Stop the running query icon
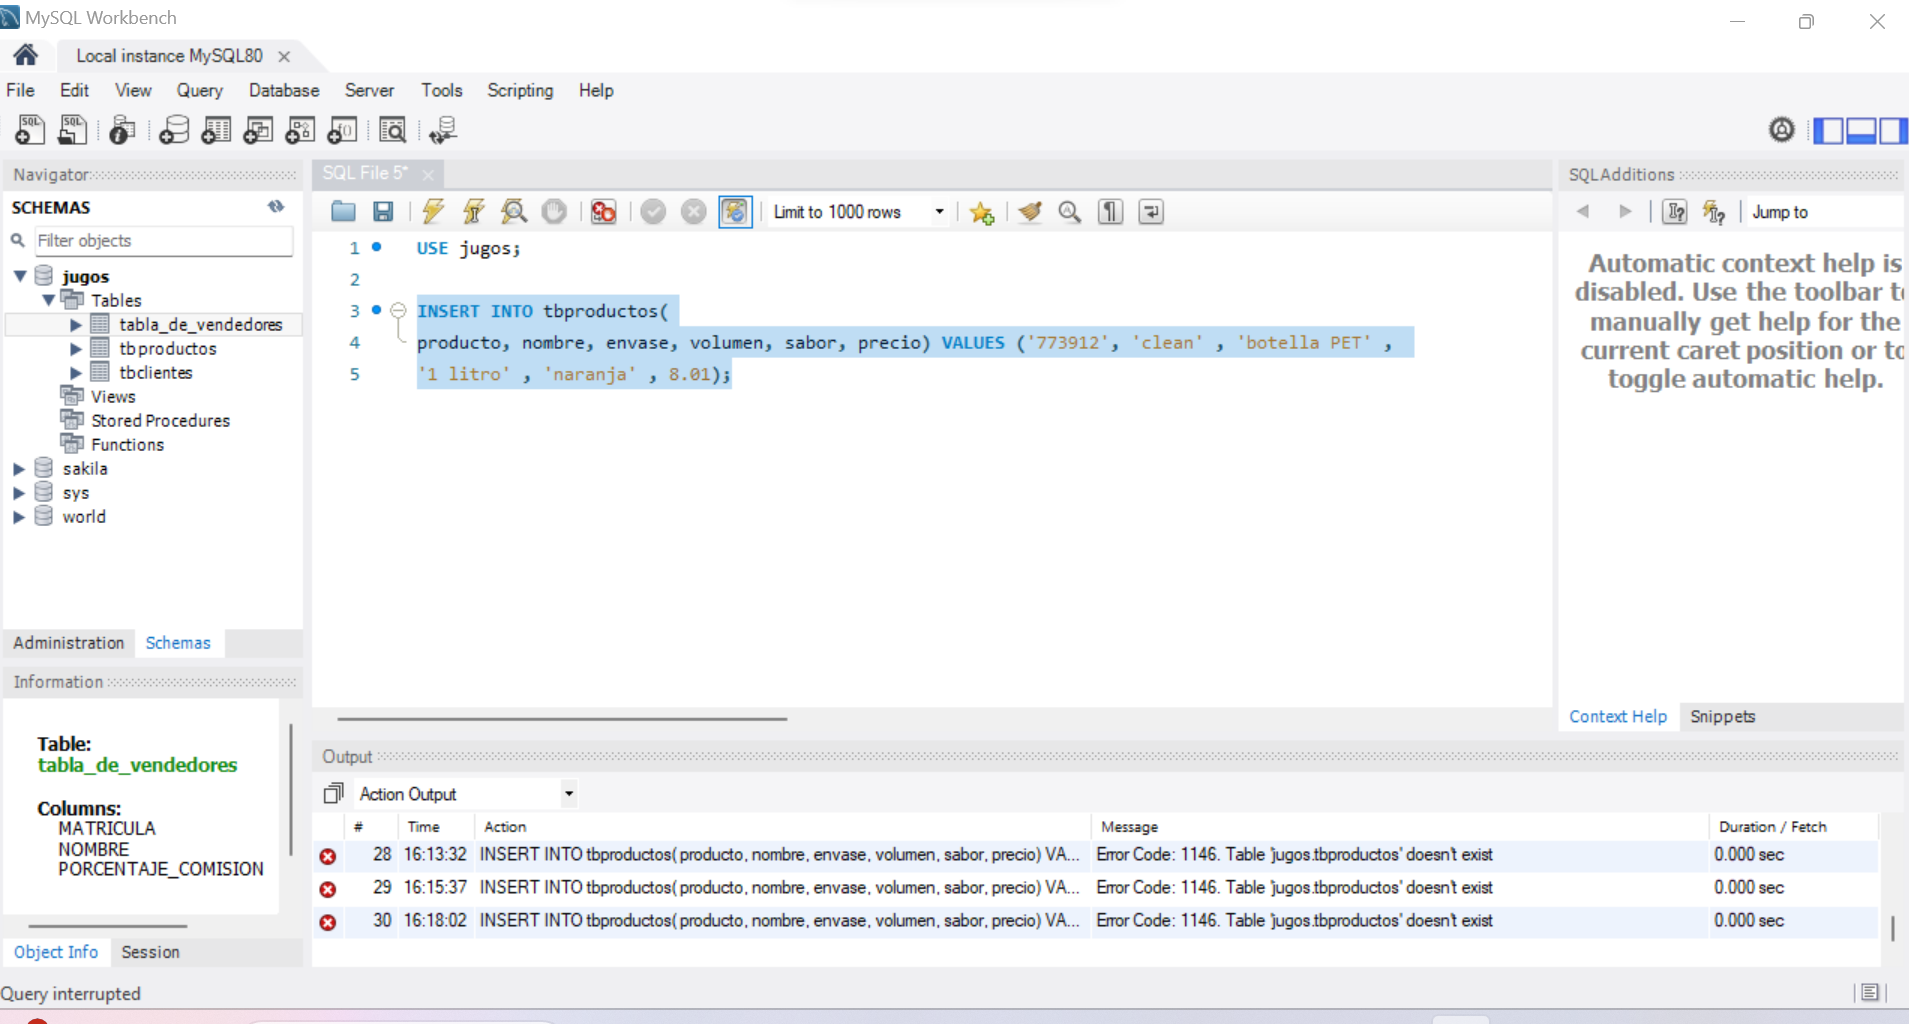 point(554,211)
